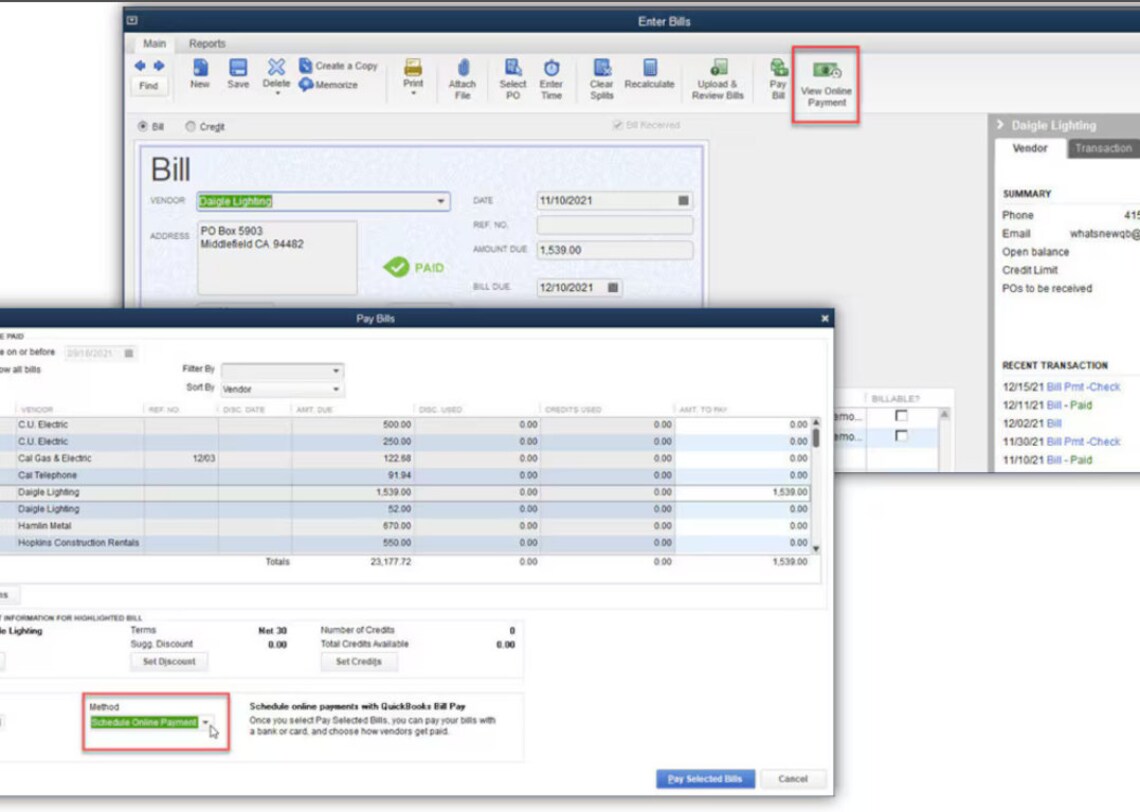Click the vendor Address box on the Bill
1140x812 pixels.
point(277,257)
